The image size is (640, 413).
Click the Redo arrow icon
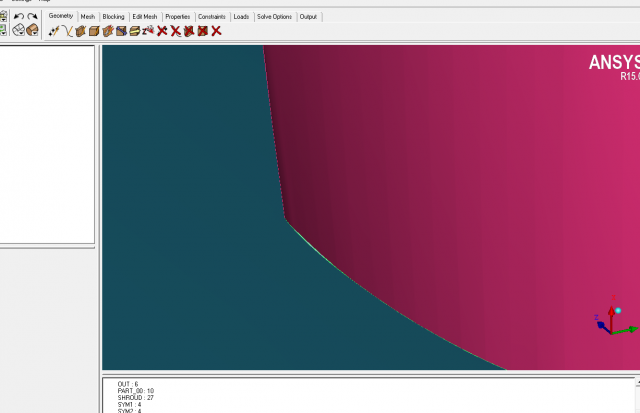coord(32,16)
